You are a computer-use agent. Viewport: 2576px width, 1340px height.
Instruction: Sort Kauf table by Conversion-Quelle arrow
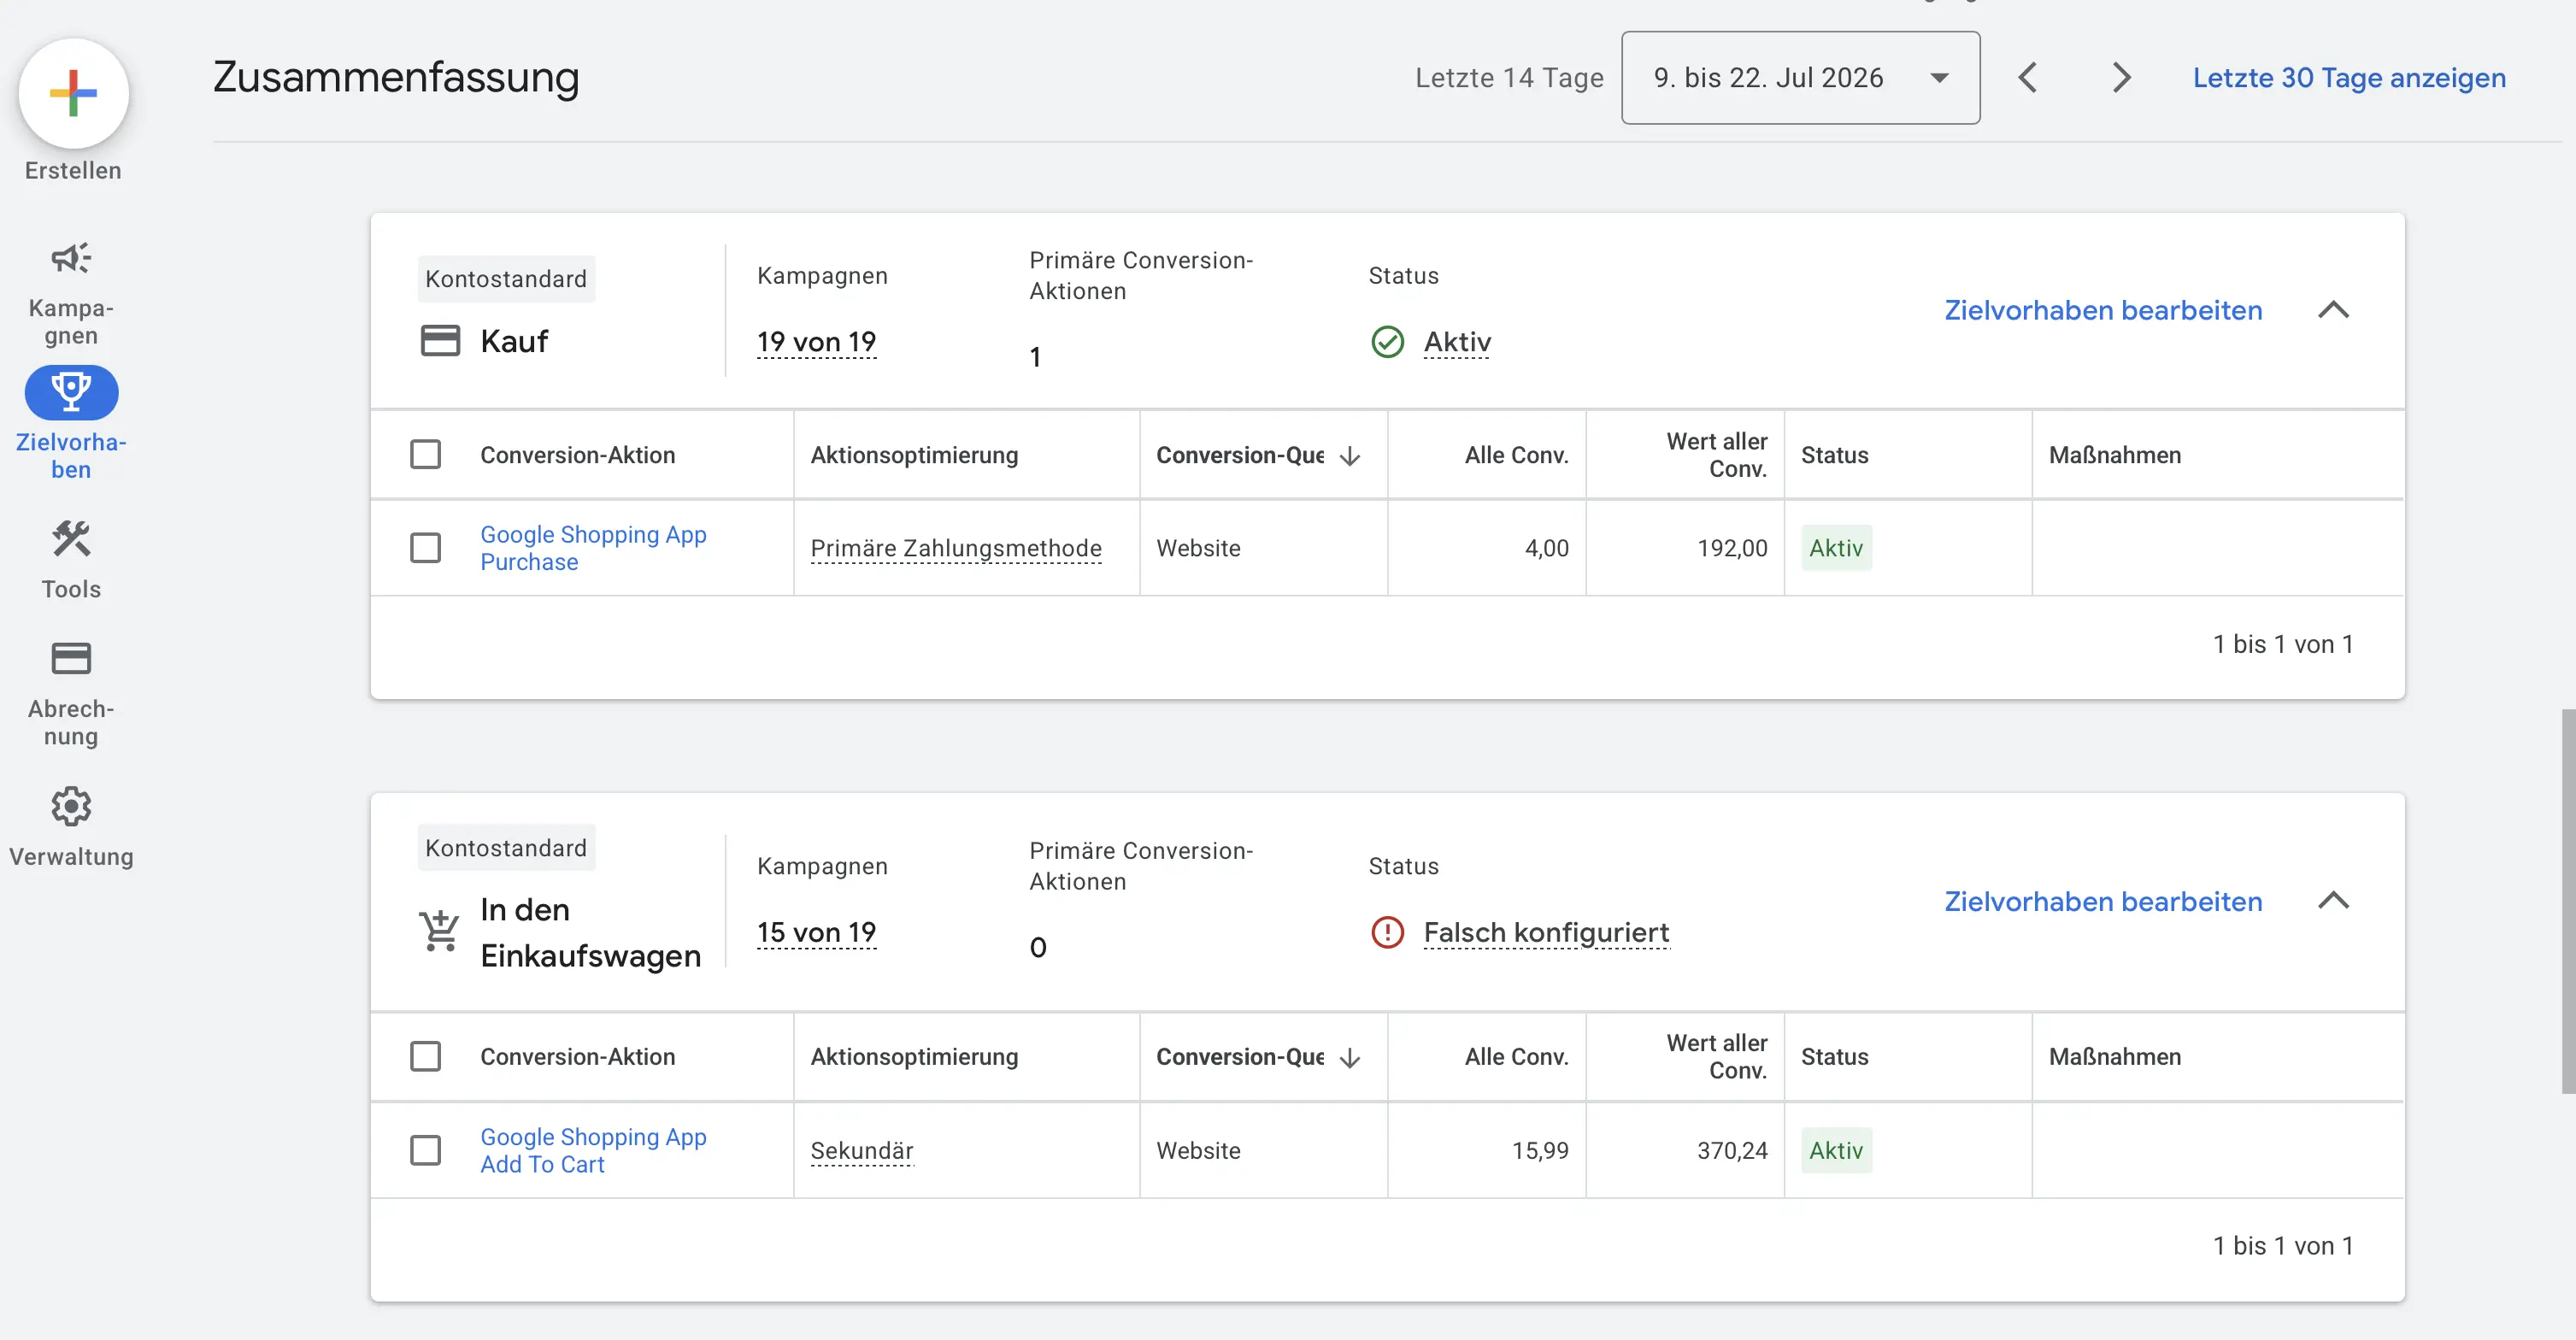click(x=1350, y=456)
